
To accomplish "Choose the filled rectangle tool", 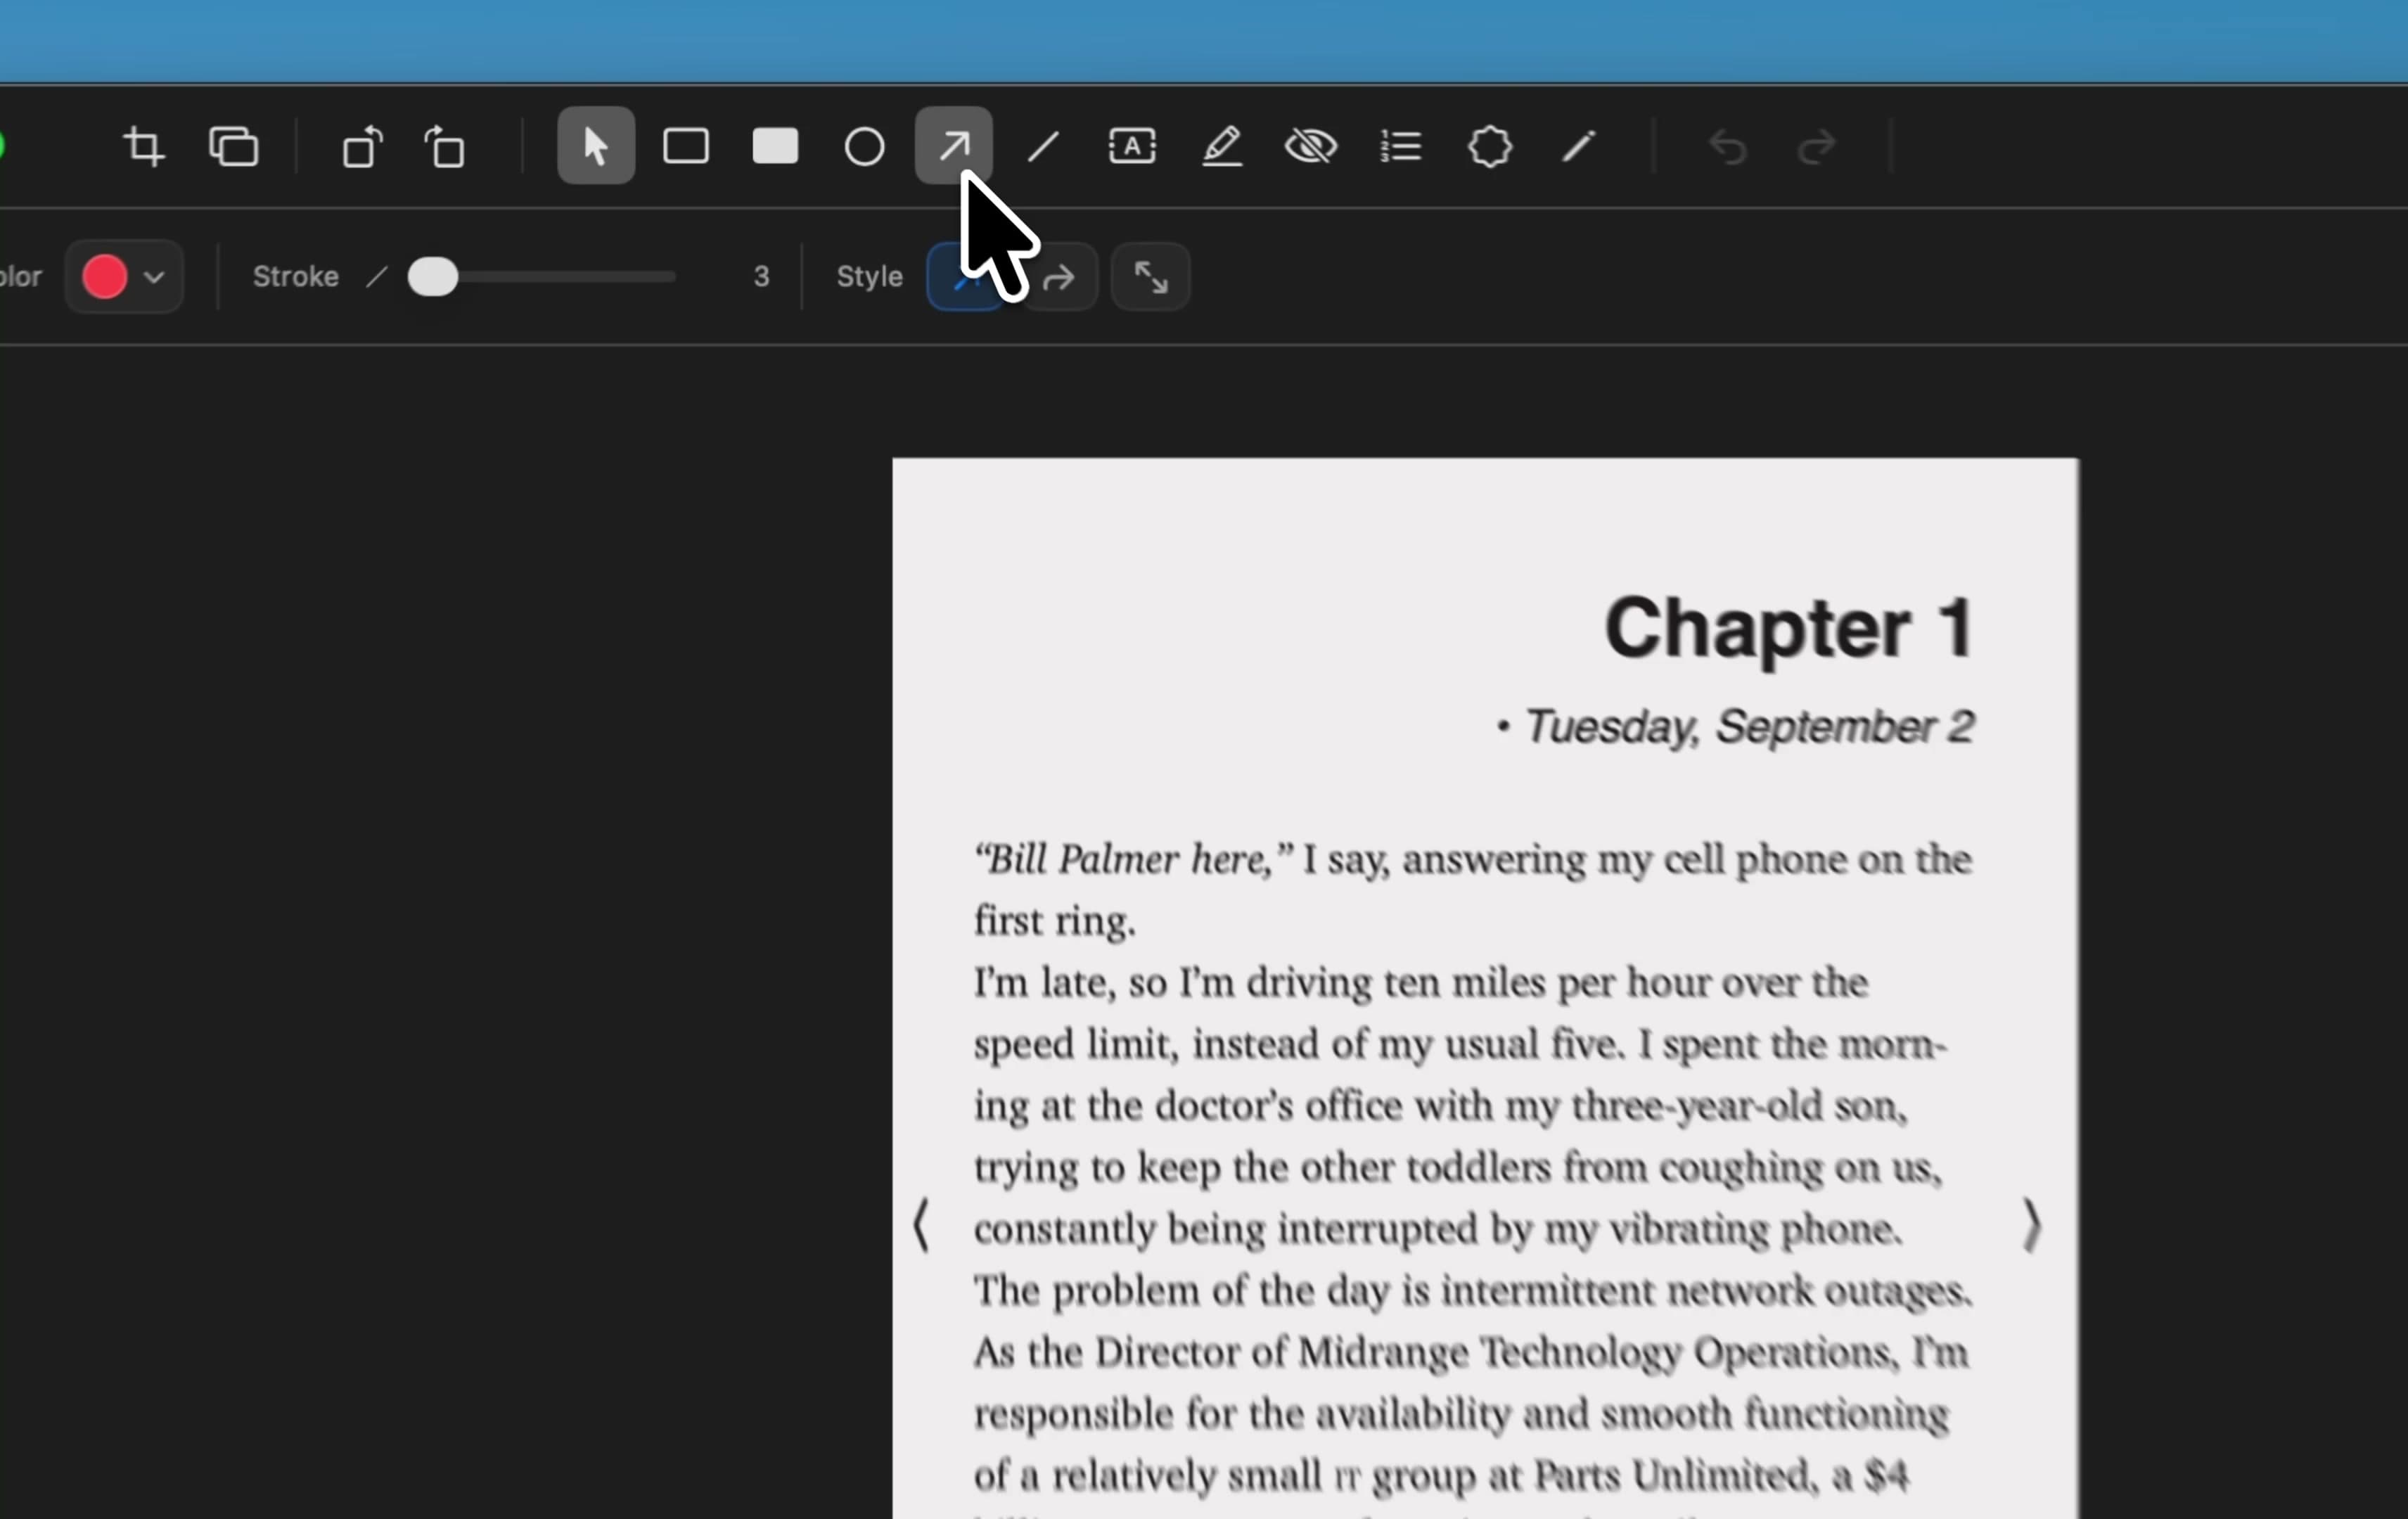I will tap(775, 146).
